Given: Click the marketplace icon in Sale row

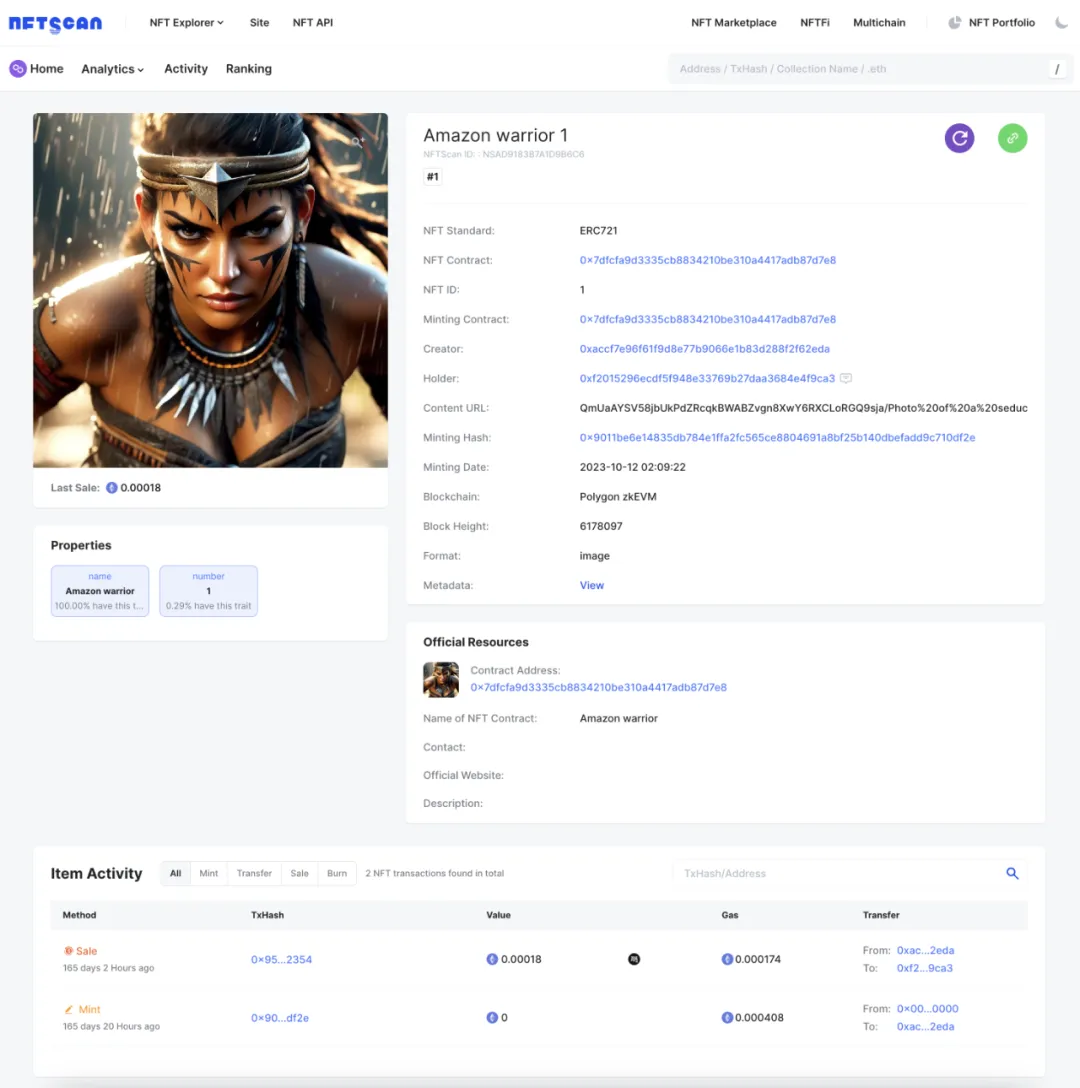Looking at the screenshot, I should (634, 959).
